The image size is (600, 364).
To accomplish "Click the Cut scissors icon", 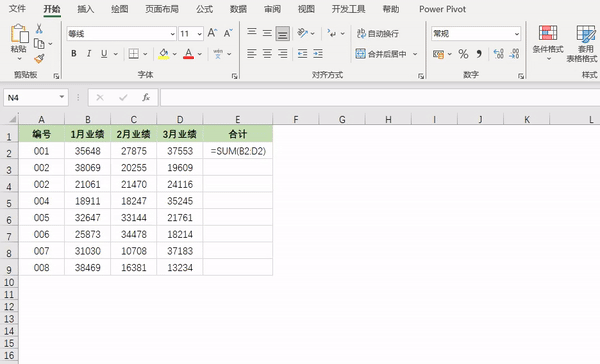I will tap(39, 29).
